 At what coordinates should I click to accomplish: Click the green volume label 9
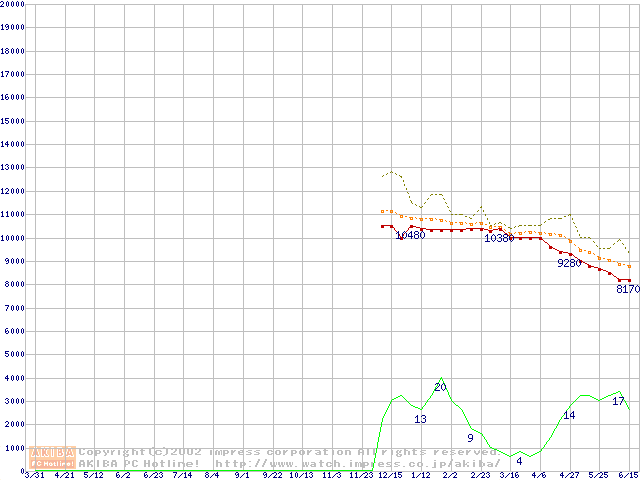(x=470, y=438)
